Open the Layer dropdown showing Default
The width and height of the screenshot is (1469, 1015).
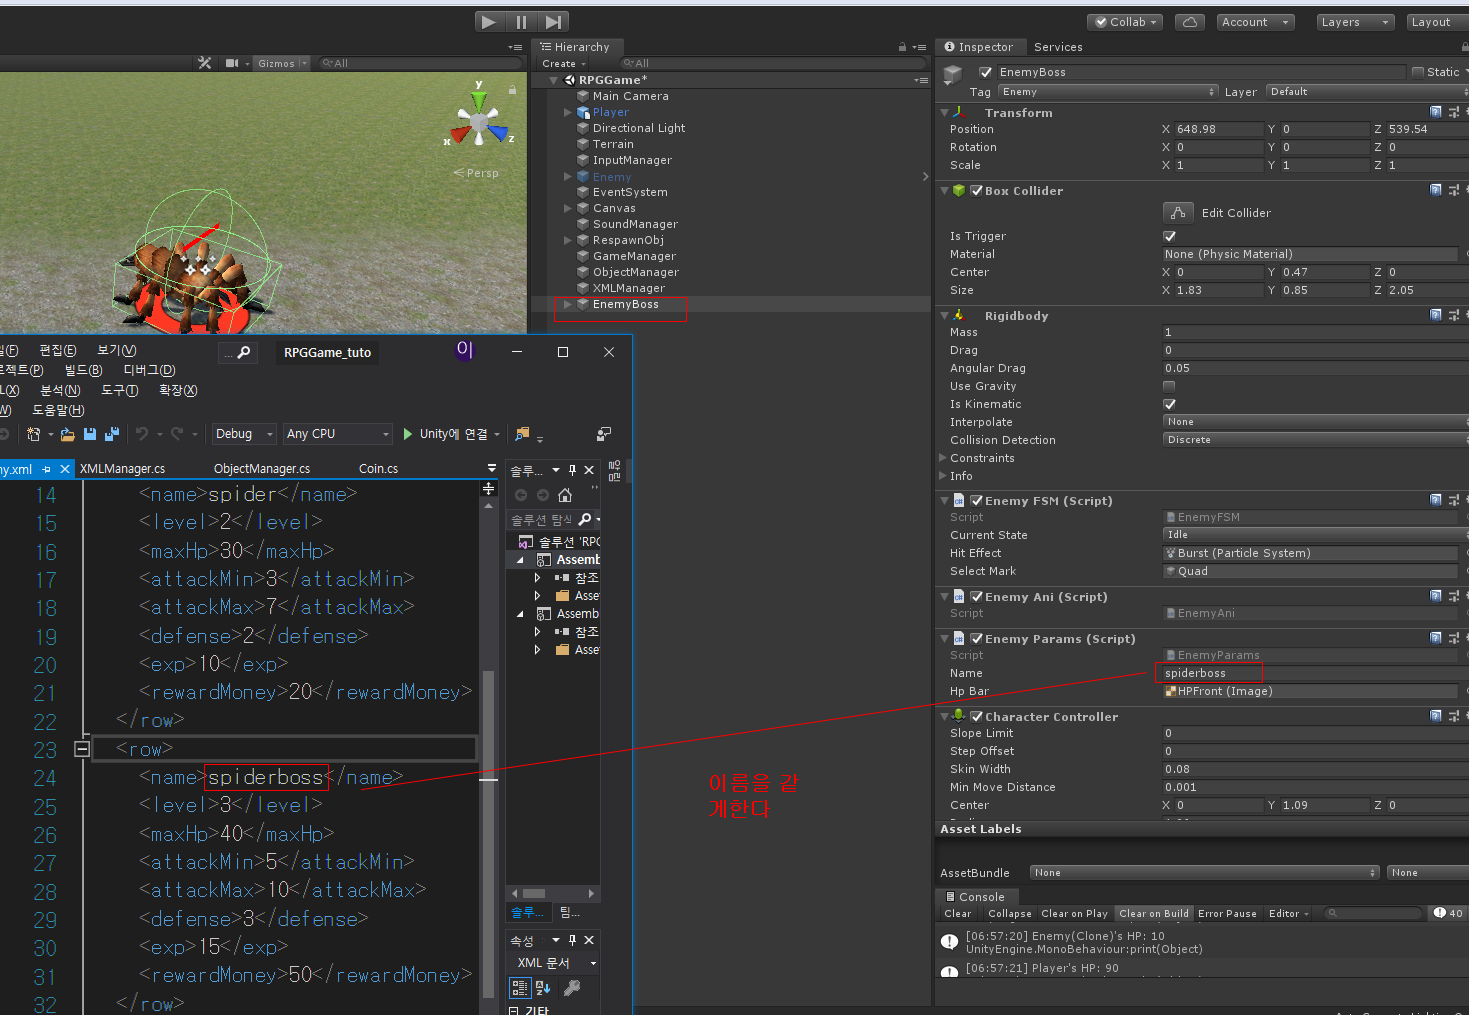coord(1367,92)
